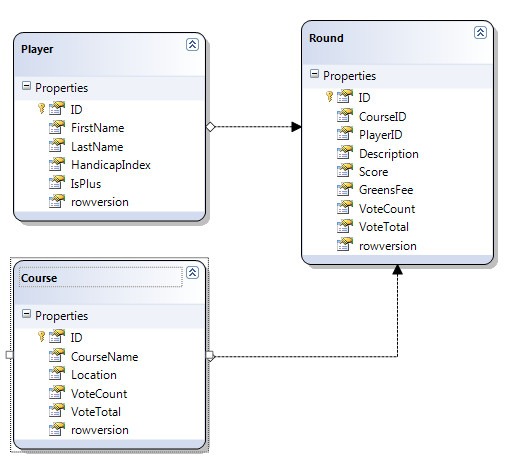Select the CourseName property text

[x=104, y=357]
